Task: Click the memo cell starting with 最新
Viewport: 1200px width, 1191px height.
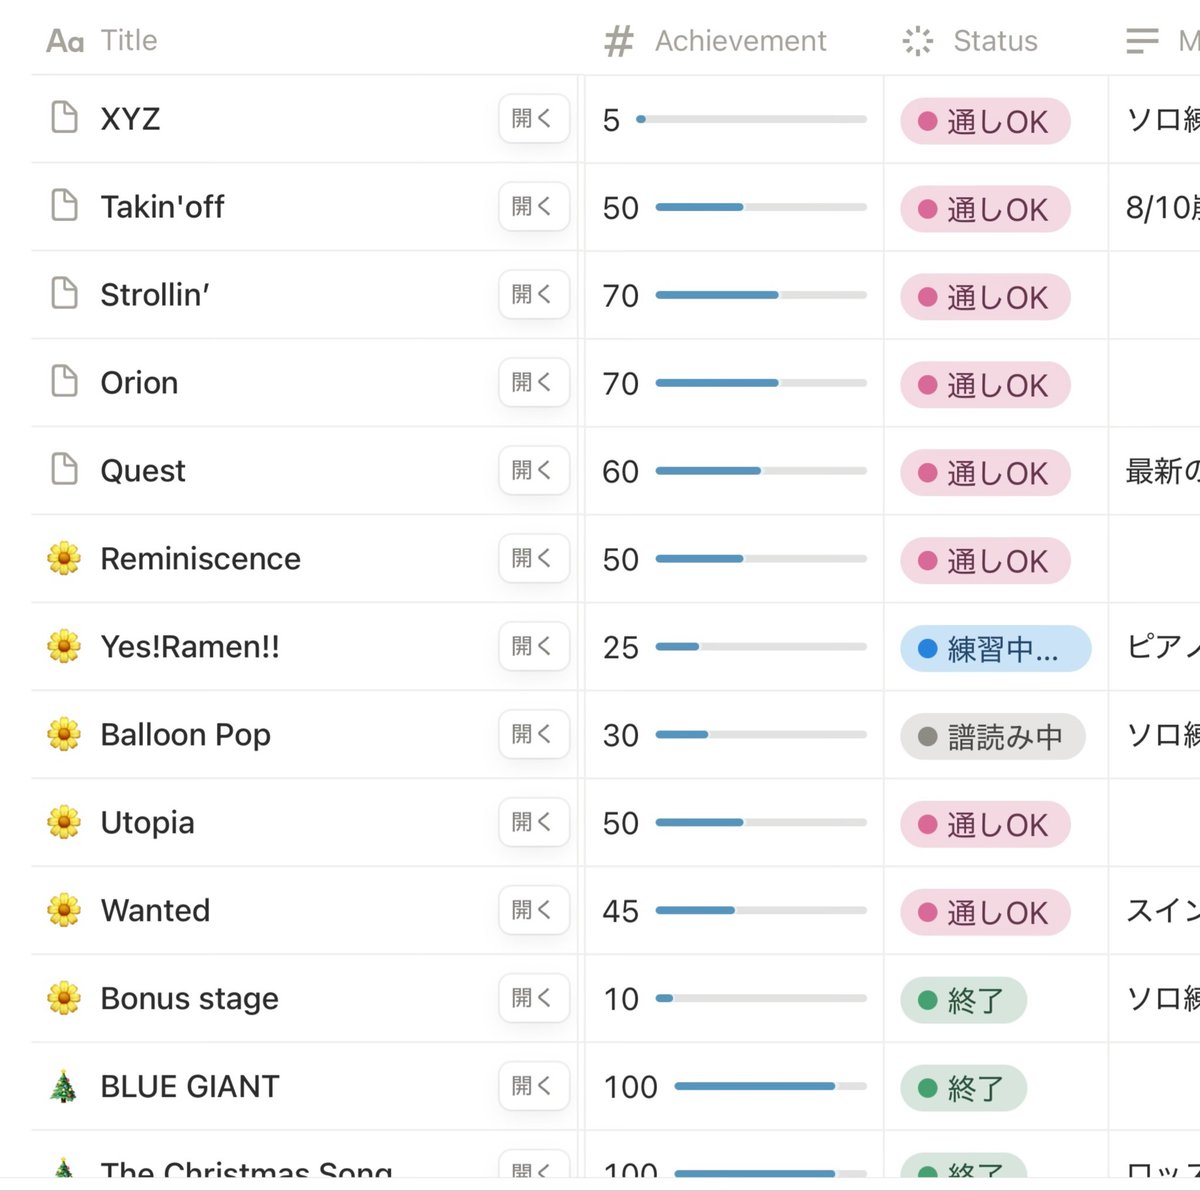Action: coord(1155,471)
